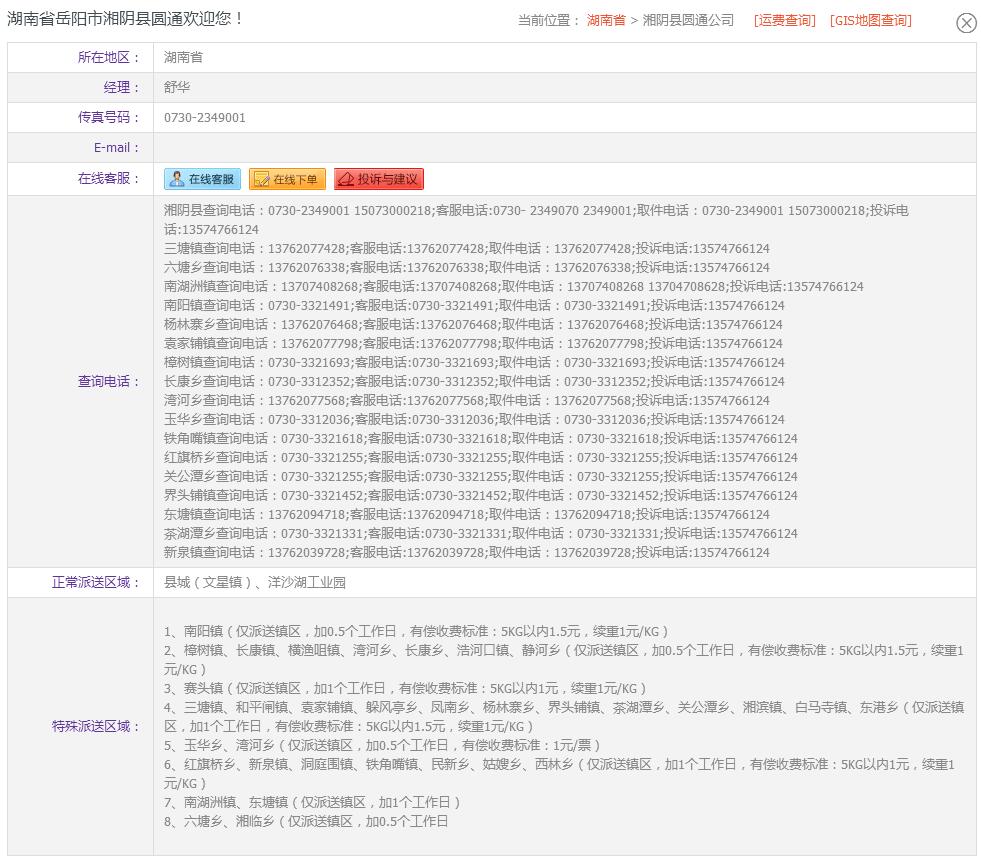
Task: Open 在线客服 online customer service
Action: pos(202,179)
